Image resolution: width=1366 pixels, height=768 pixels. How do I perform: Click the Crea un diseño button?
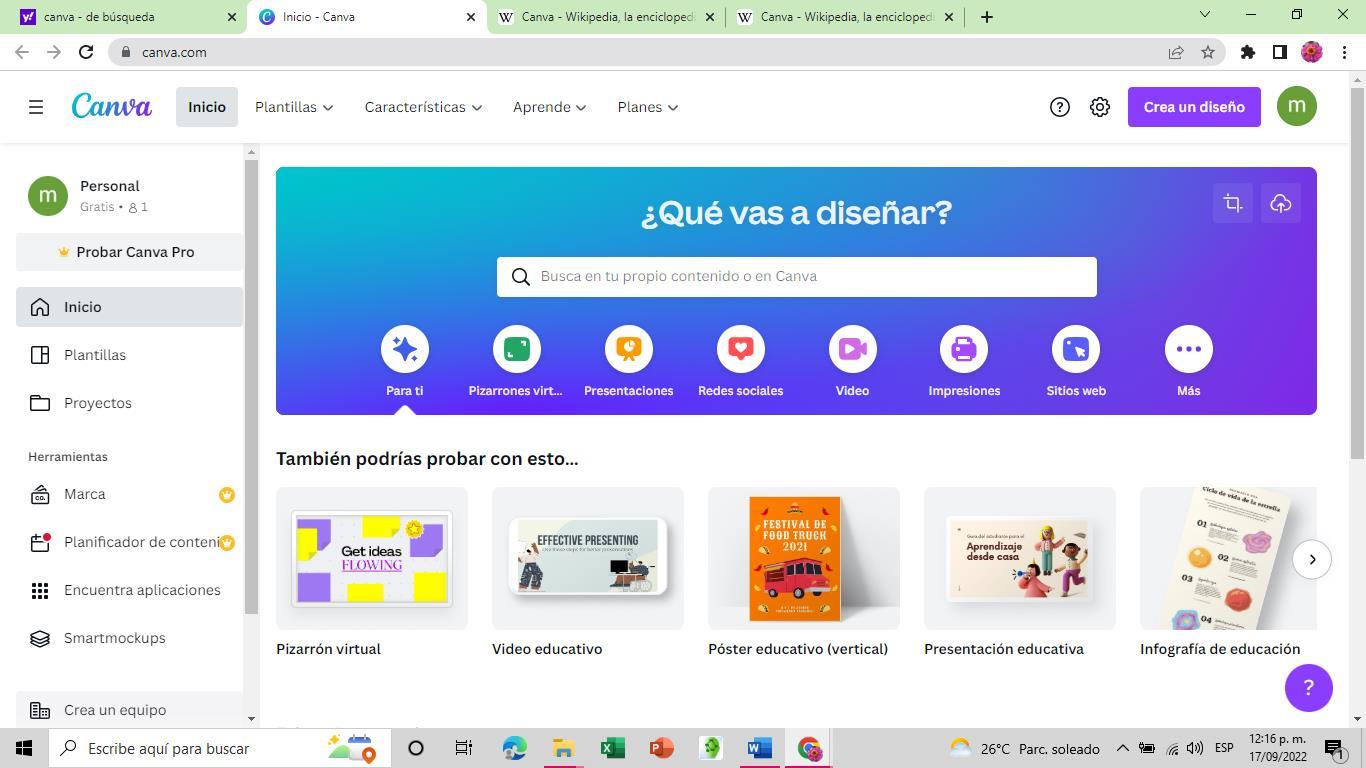click(x=1194, y=107)
